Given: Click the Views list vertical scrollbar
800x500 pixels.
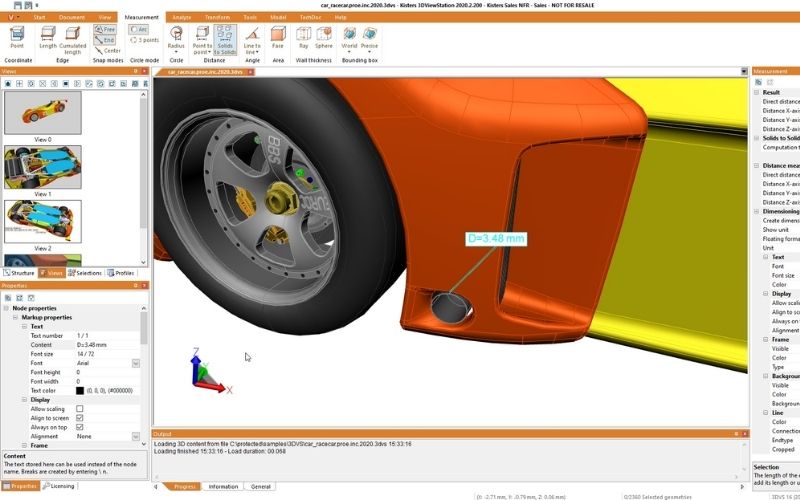Looking at the screenshot, I should click(143, 179).
